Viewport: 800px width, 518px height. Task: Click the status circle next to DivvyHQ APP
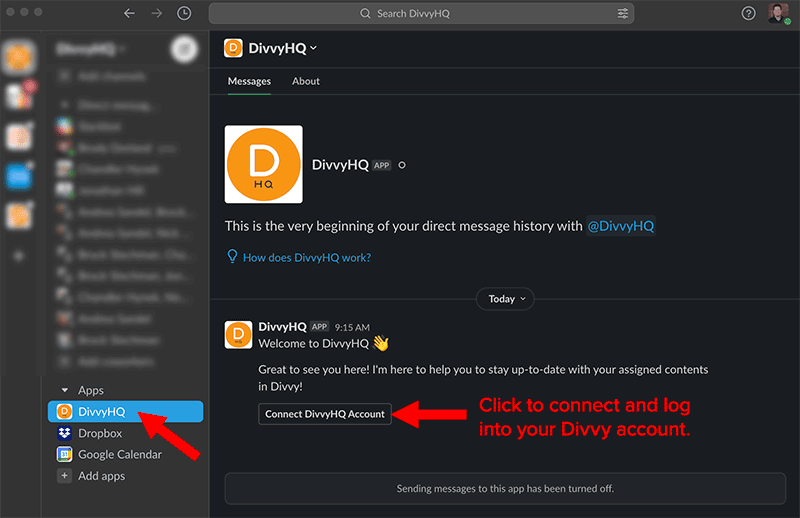click(x=402, y=165)
